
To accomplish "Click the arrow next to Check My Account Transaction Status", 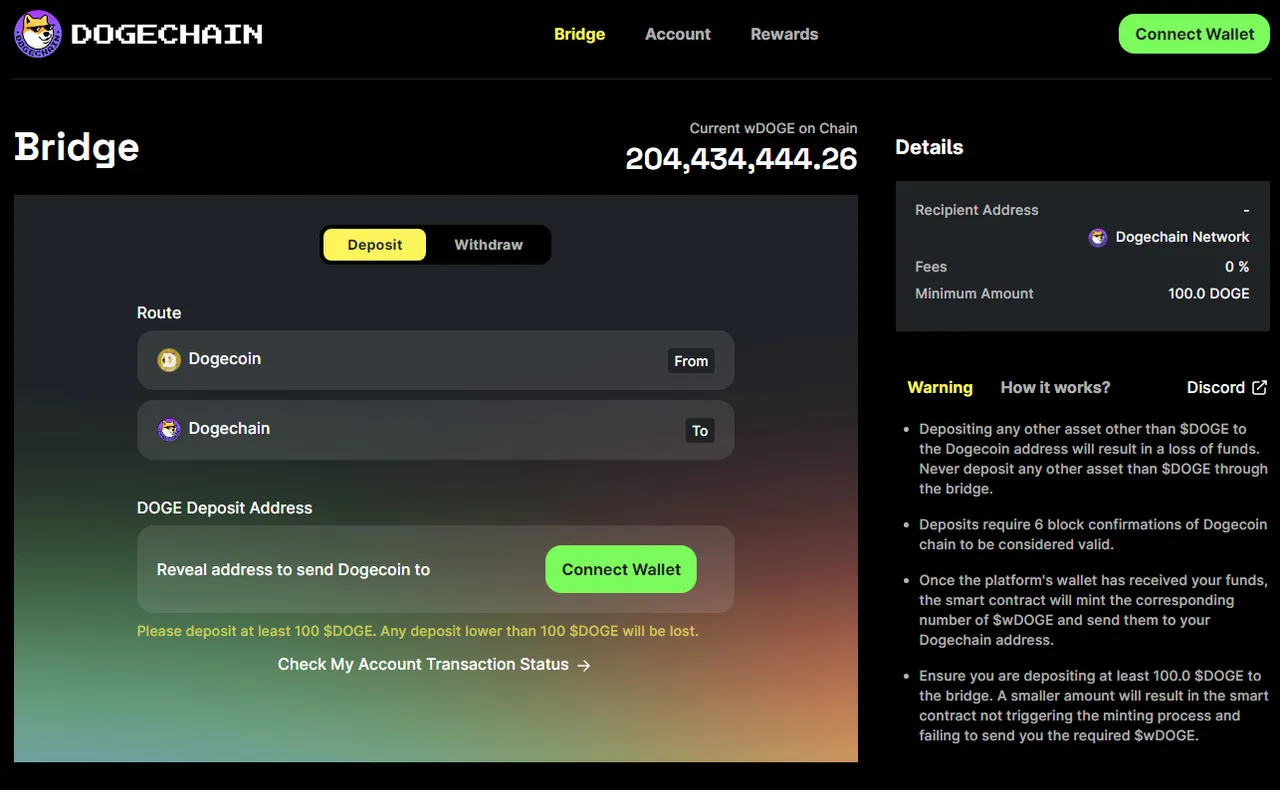I will (584, 665).
